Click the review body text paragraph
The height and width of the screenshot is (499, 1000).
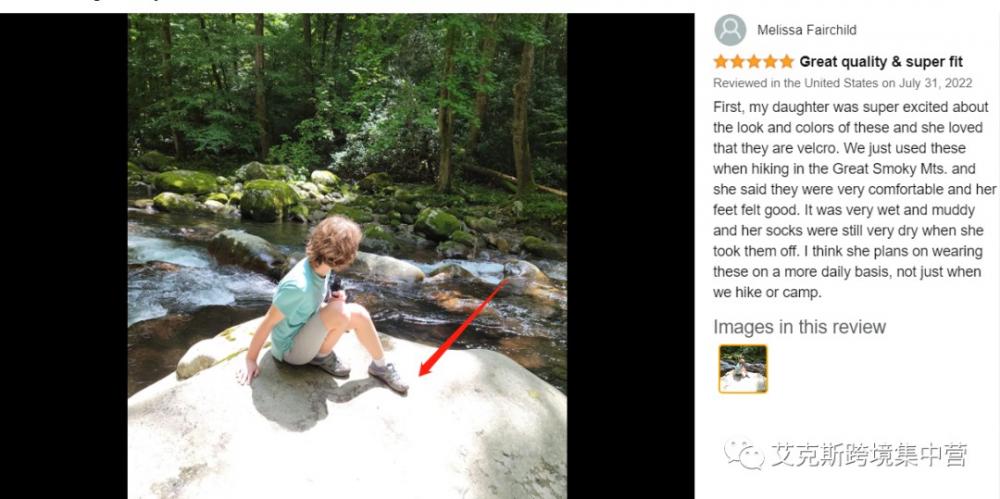tap(853, 199)
